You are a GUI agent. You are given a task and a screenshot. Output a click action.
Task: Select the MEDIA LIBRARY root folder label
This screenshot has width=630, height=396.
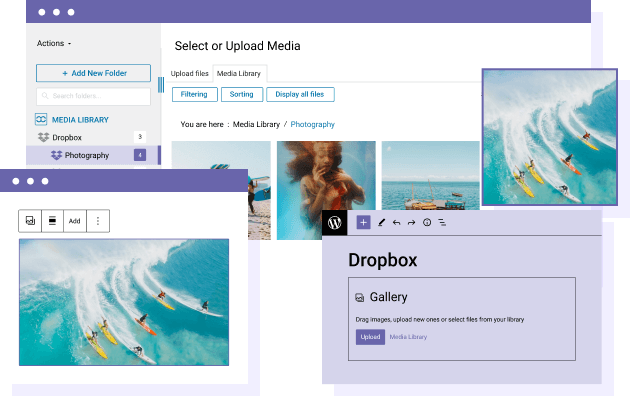(80, 120)
